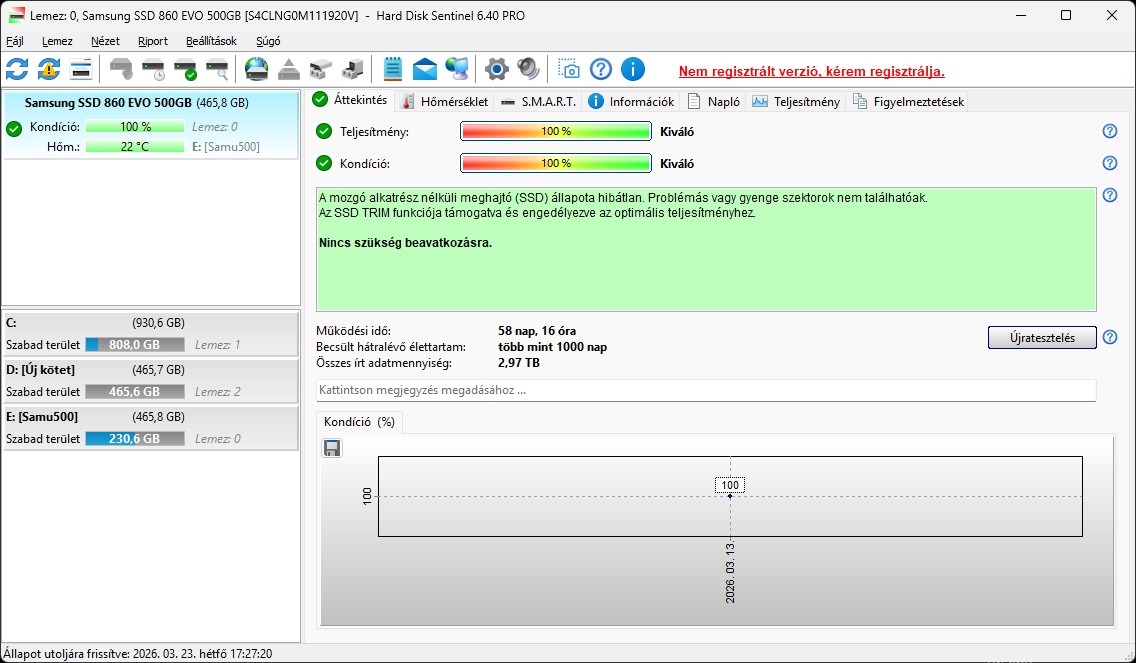Screen dimensions: 1136x663
Task: Switch to the Információk tab
Action: tap(631, 101)
